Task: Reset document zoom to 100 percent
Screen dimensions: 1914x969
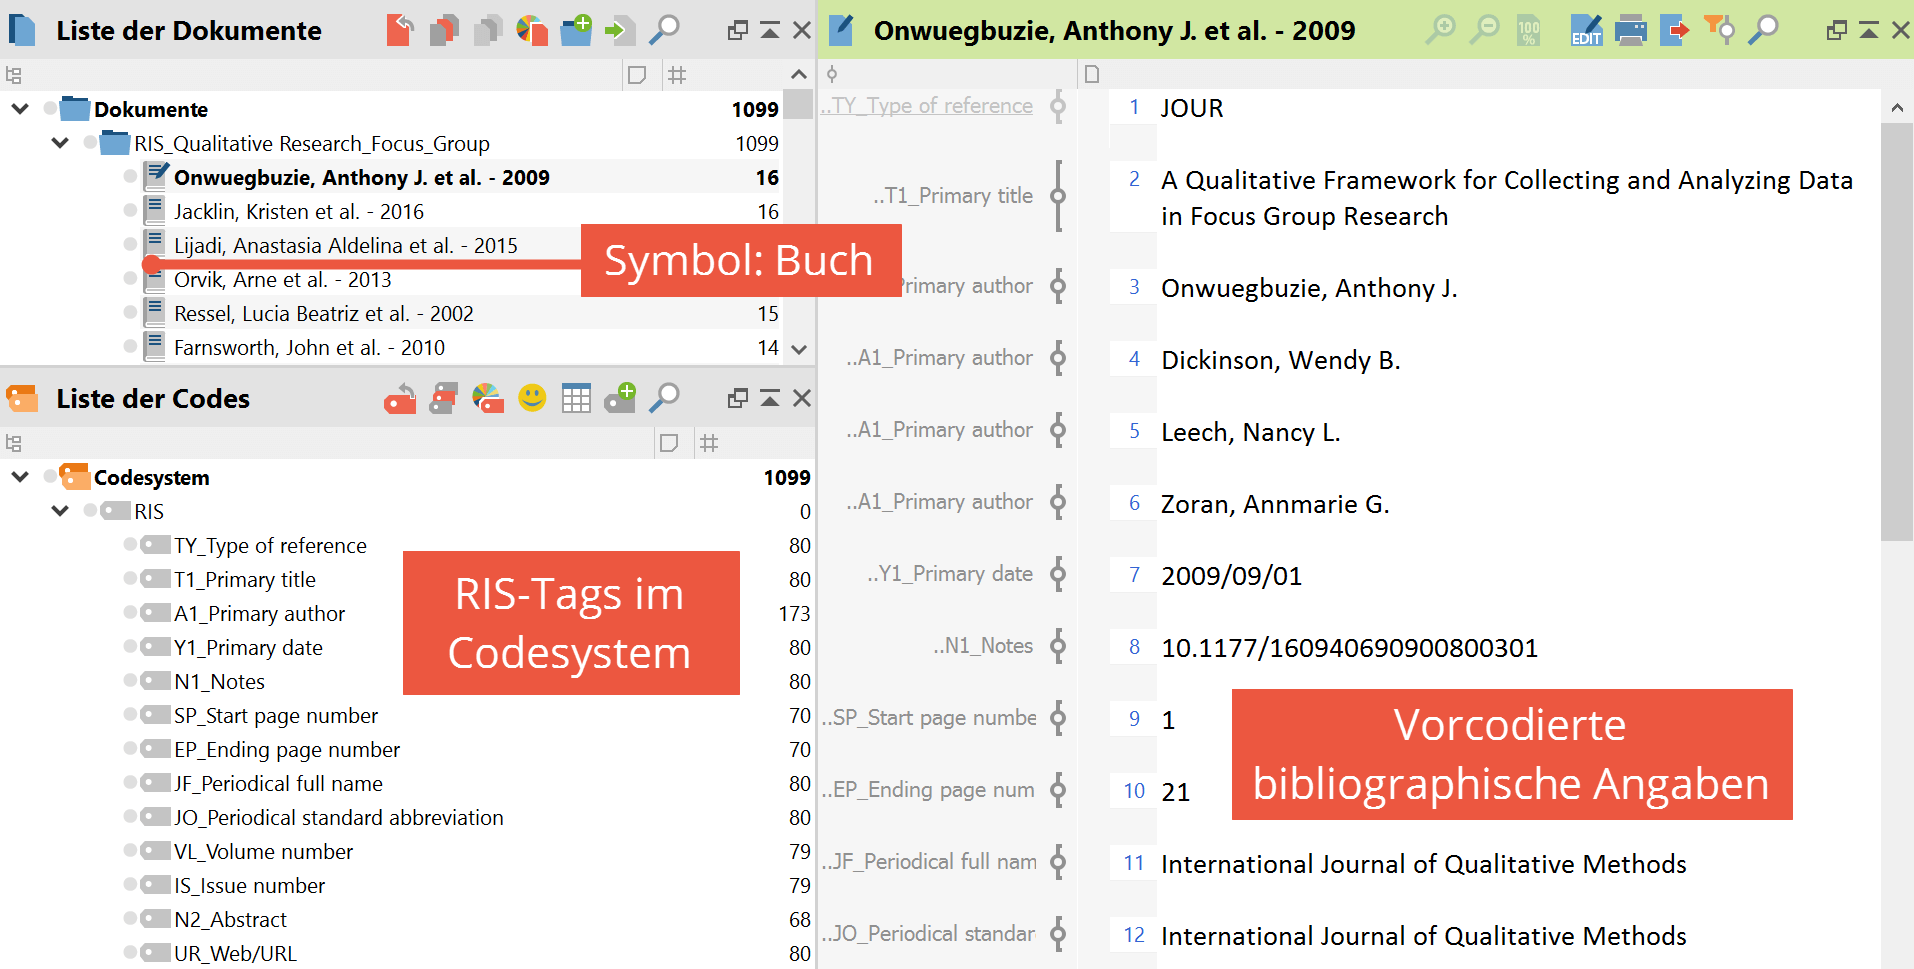Action: click(1528, 30)
